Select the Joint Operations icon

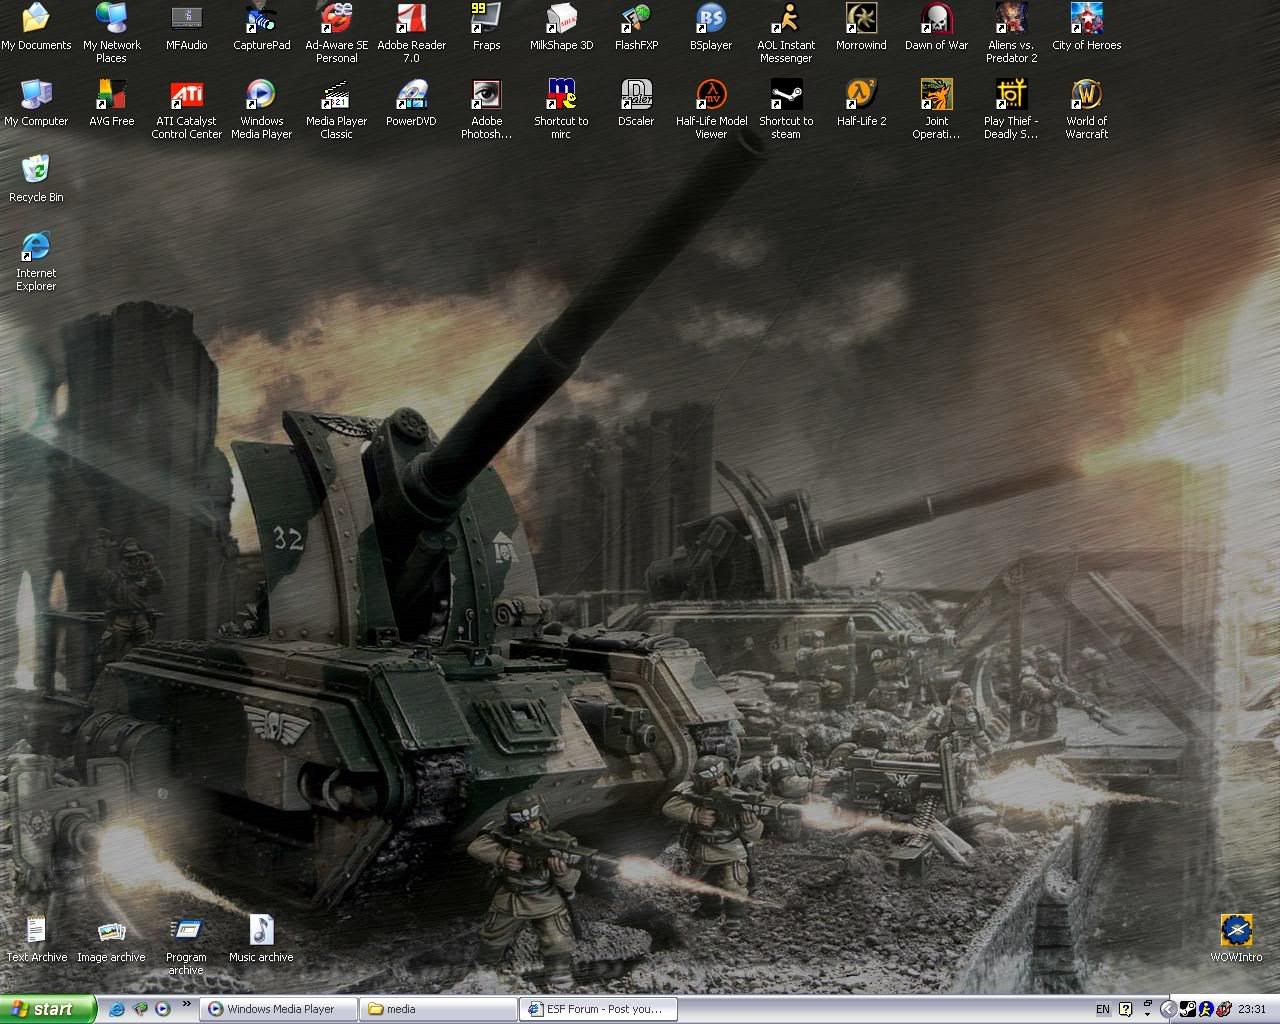tap(936, 109)
